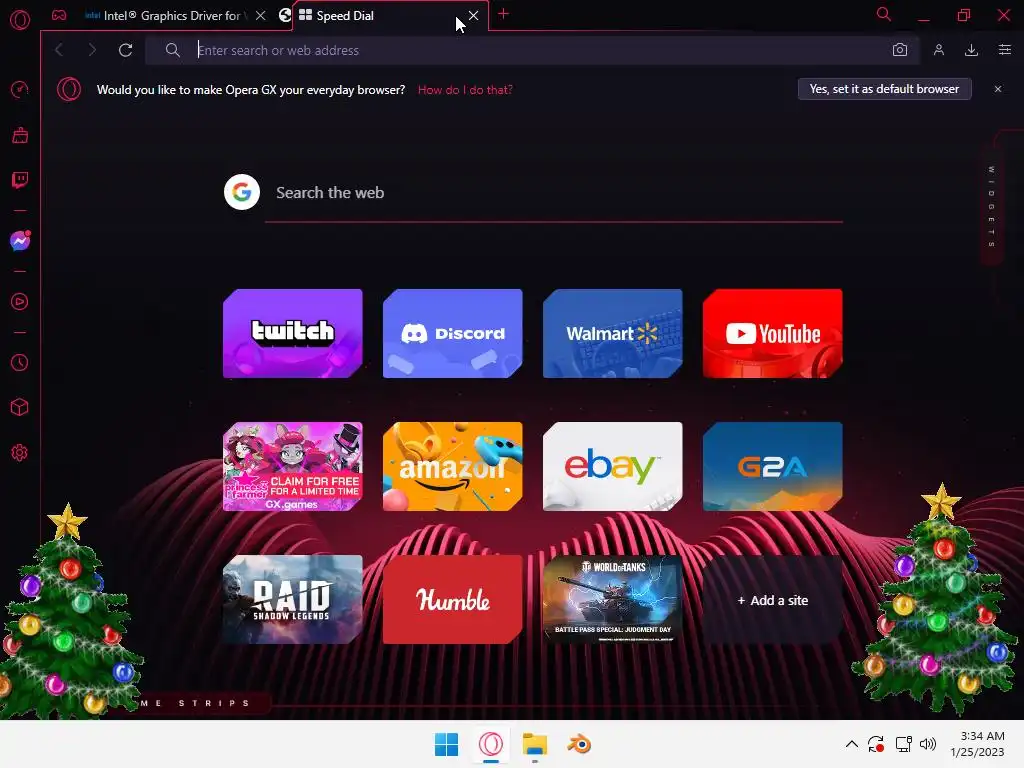Viewport: 1024px width, 768px height.
Task: Open the Amazon speed dial tile
Action: (x=453, y=466)
